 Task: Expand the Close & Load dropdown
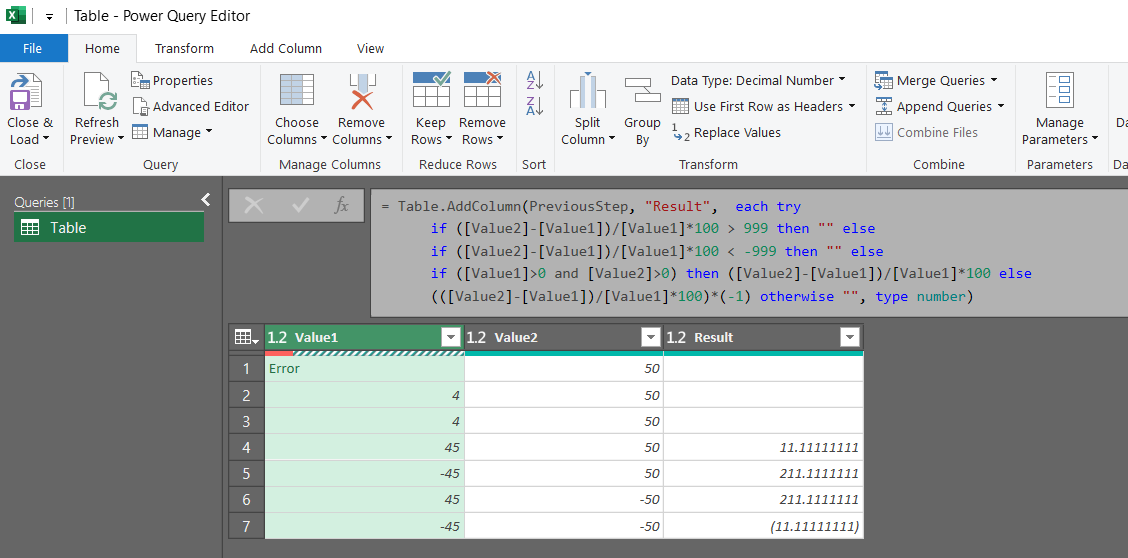pyautogui.click(x=45, y=140)
